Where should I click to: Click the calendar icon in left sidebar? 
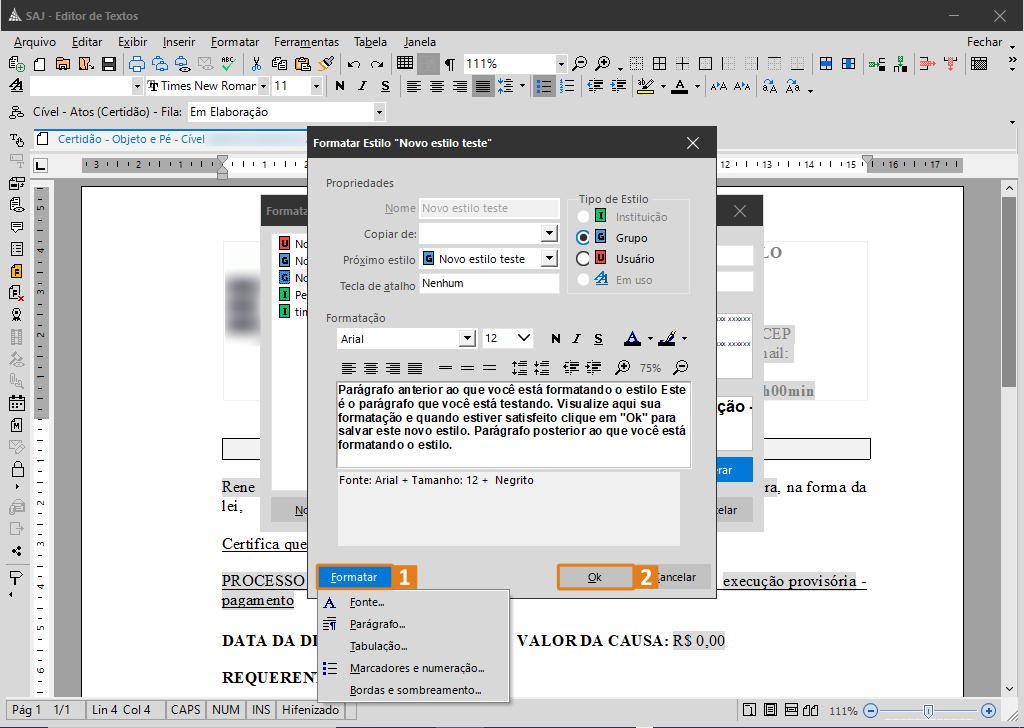point(17,402)
